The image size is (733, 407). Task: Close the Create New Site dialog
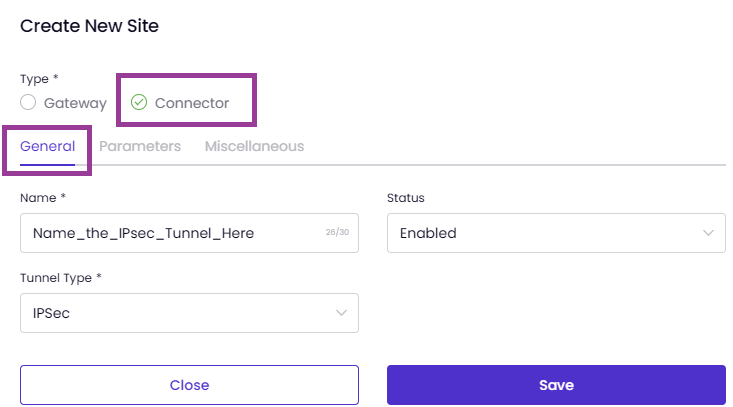pos(189,385)
